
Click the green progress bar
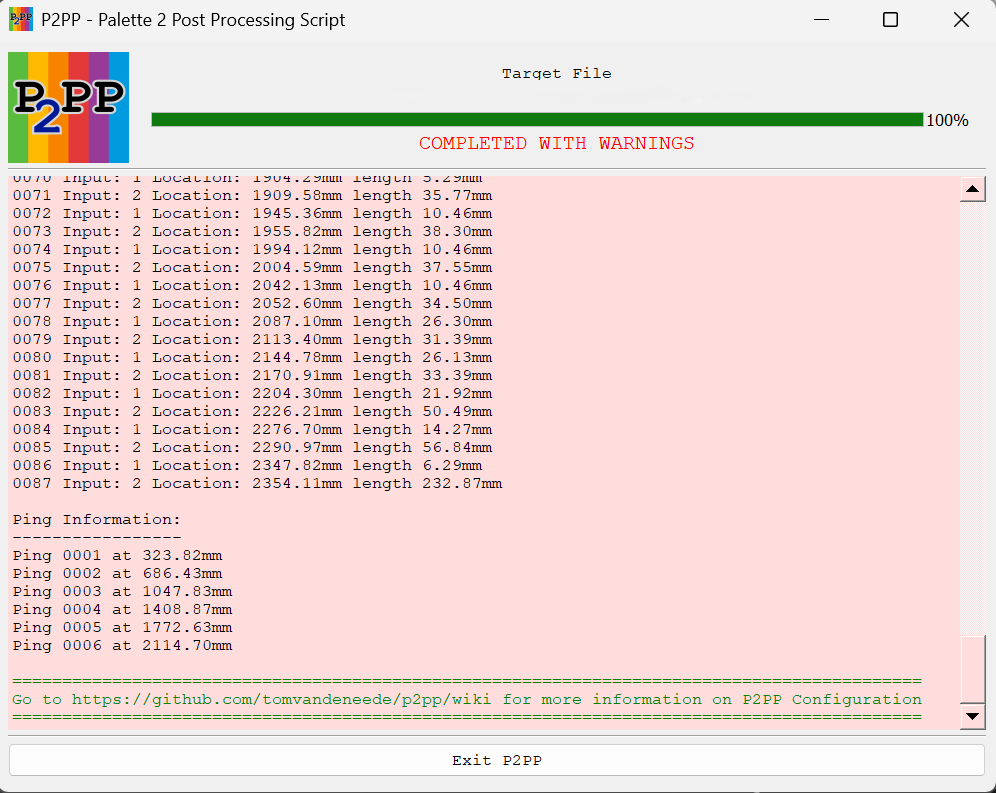click(536, 119)
